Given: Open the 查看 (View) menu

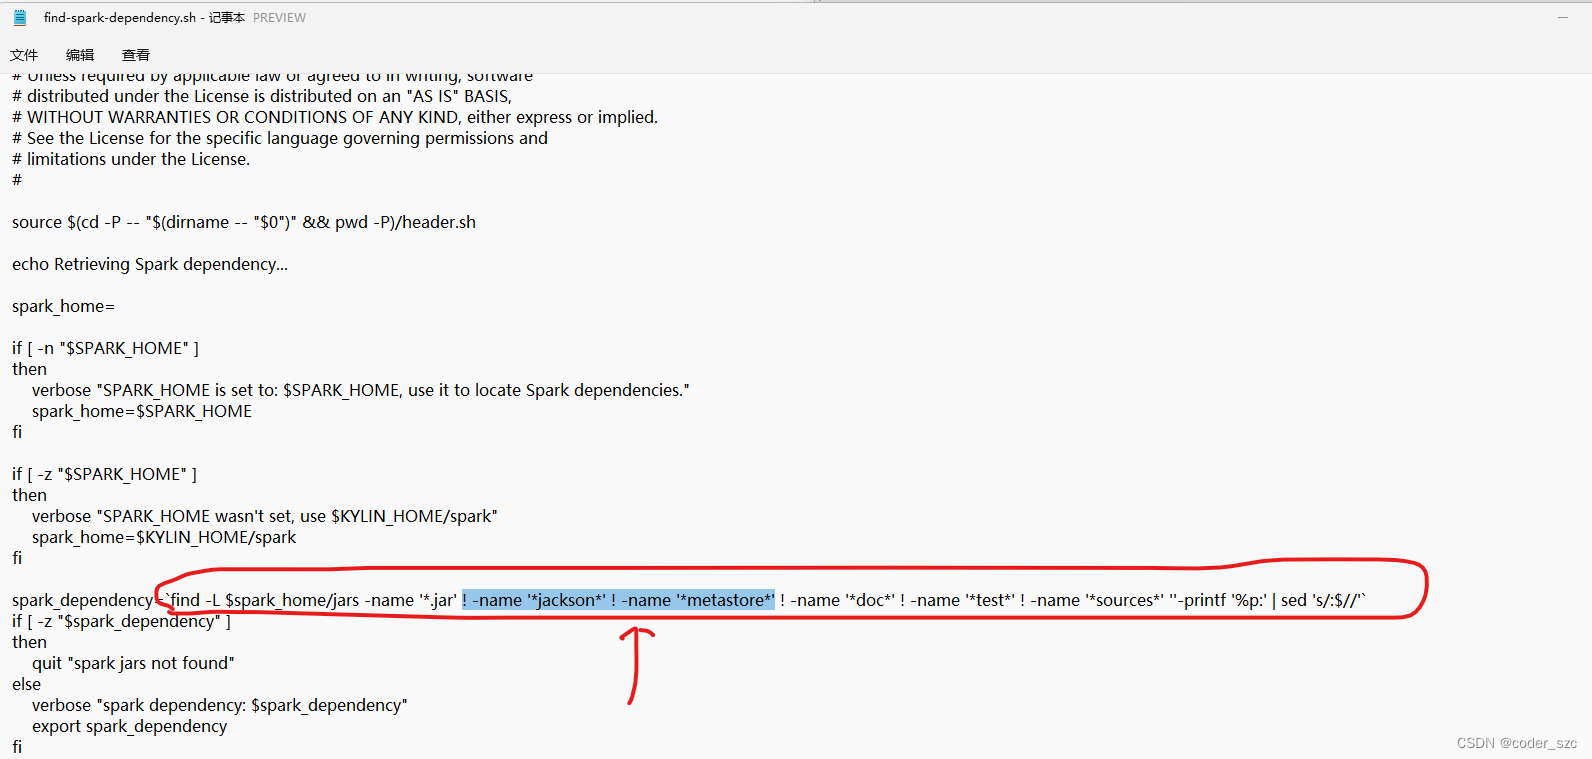Looking at the screenshot, I should click(x=136, y=55).
